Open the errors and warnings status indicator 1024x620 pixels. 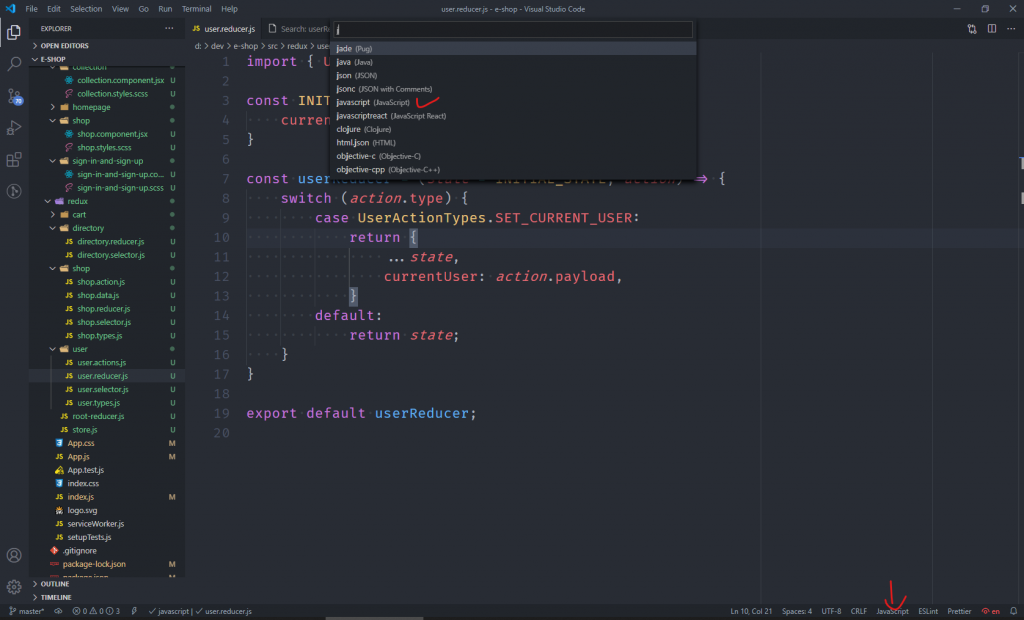[x=96, y=612]
